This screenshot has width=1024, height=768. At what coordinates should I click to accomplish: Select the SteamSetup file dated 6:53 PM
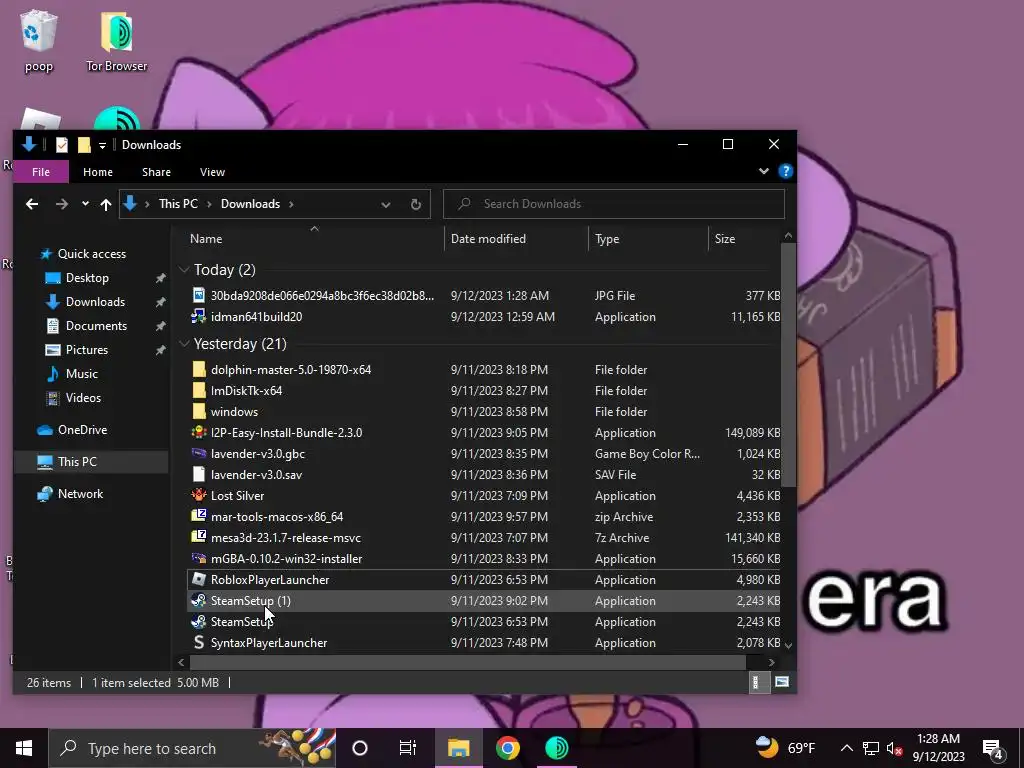[484, 622]
